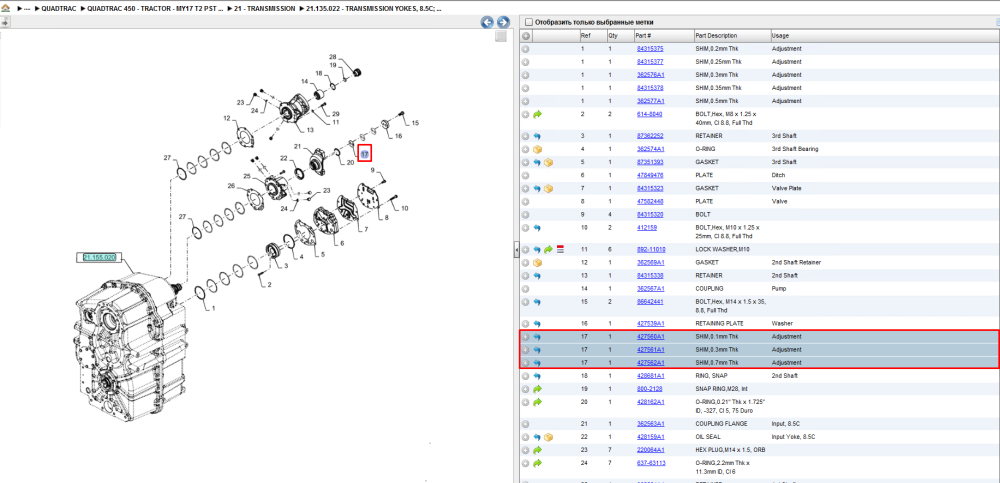The image size is (1000, 483).
Task: Click blue arrow icon on RING, SNAP row
Action: (x=537, y=376)
